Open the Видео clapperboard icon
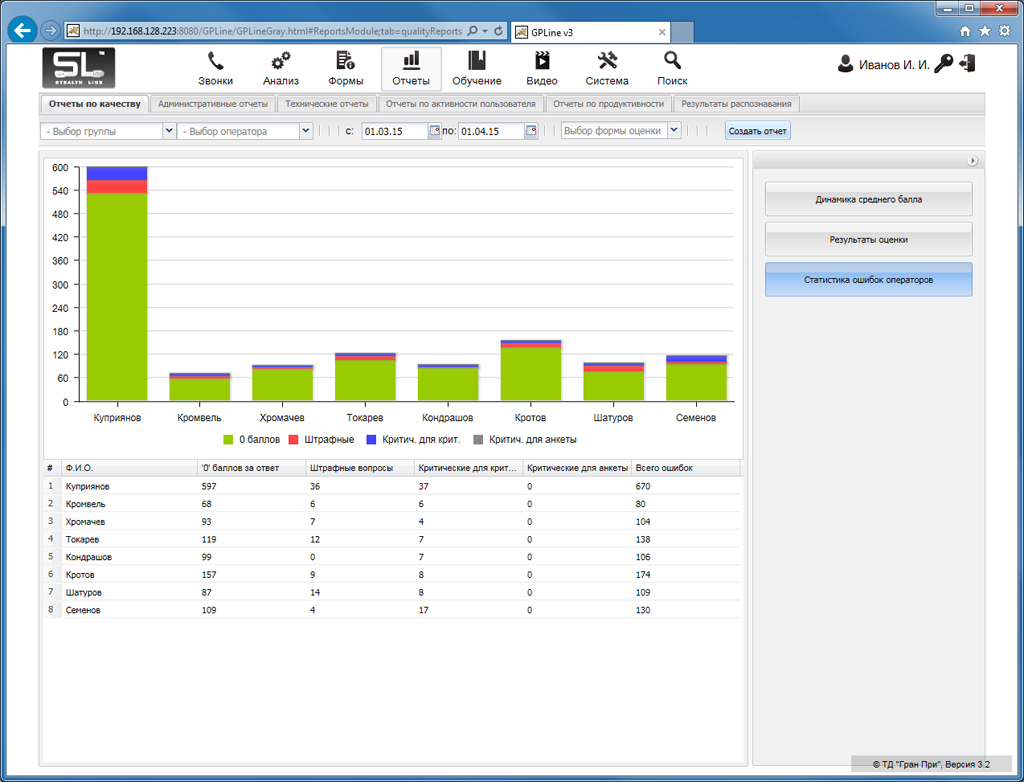1024x782 pixels. [x=542, y=62]
